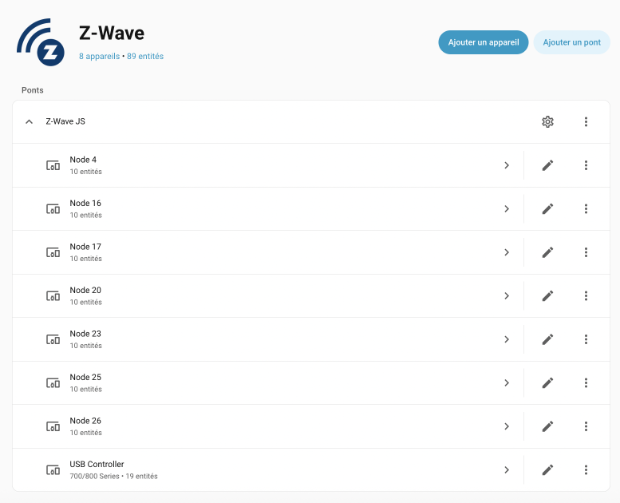Viewport: 620px width, 503px height.
Task: Click the 700/800 Series • 19 entités subtitle
Action: coord(113,476)
